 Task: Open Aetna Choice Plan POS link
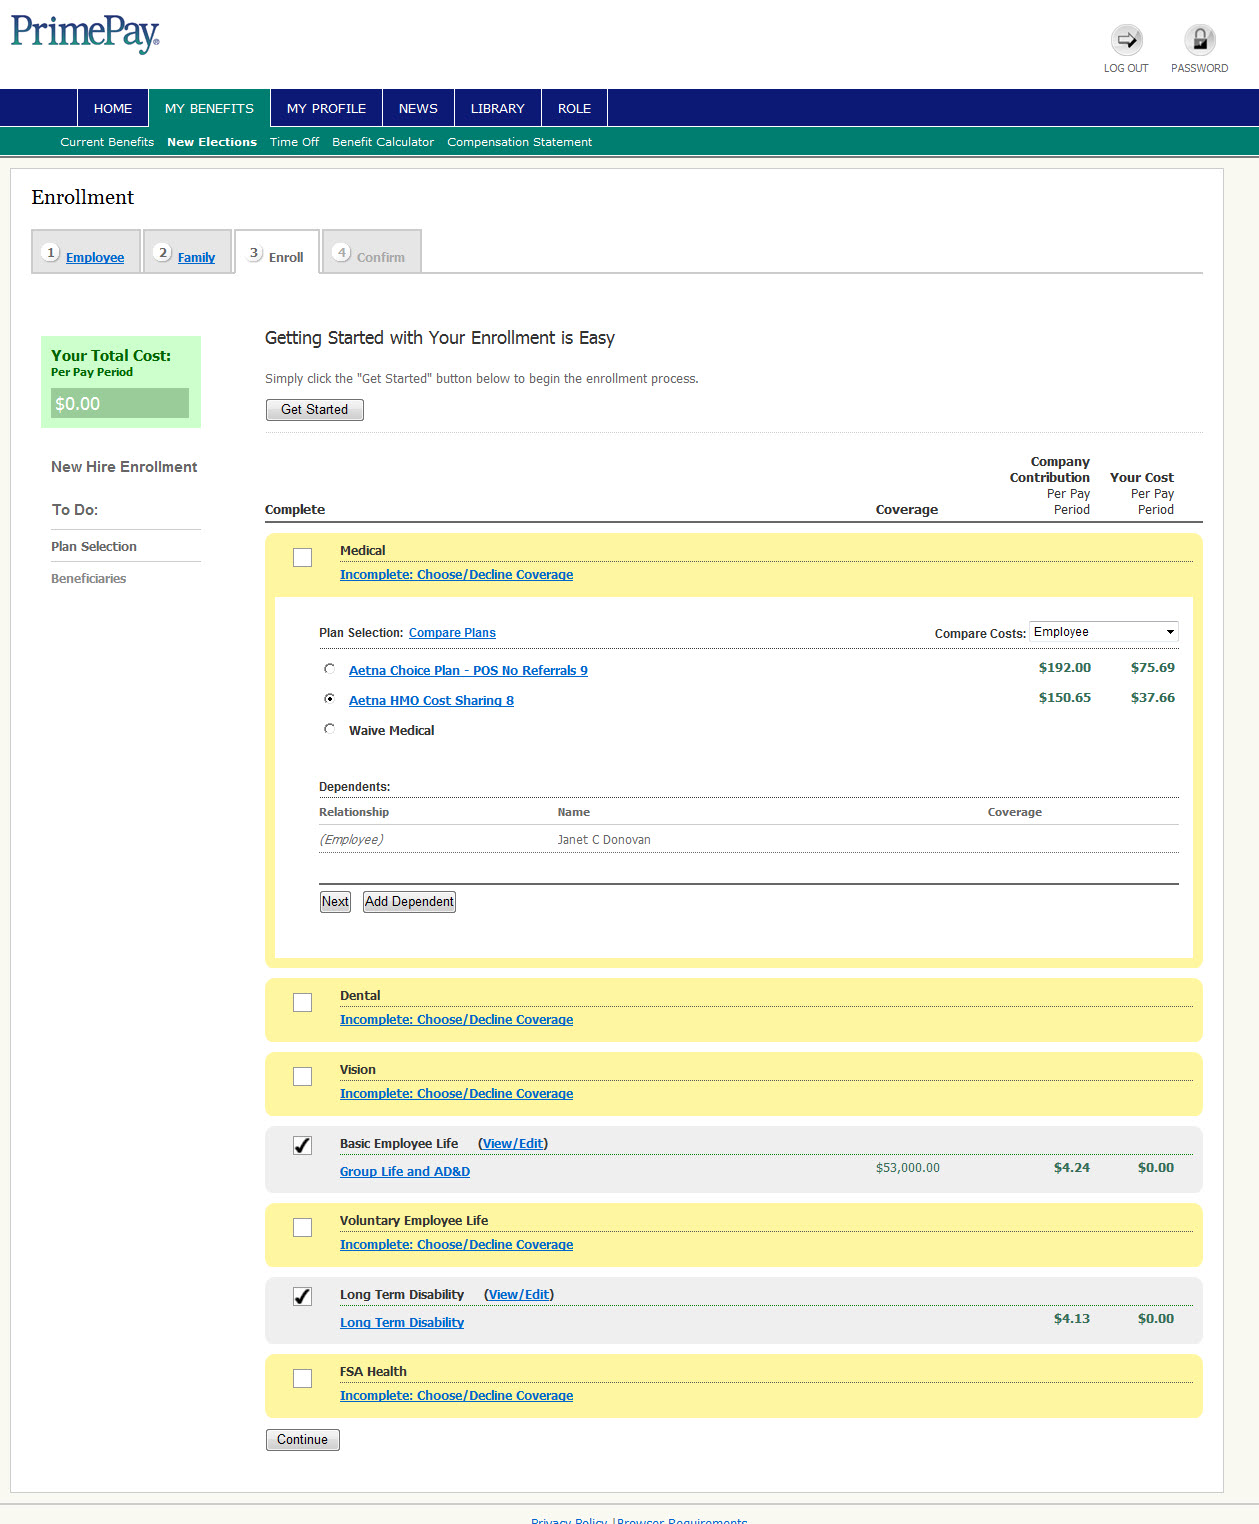(x=468, y=671)
